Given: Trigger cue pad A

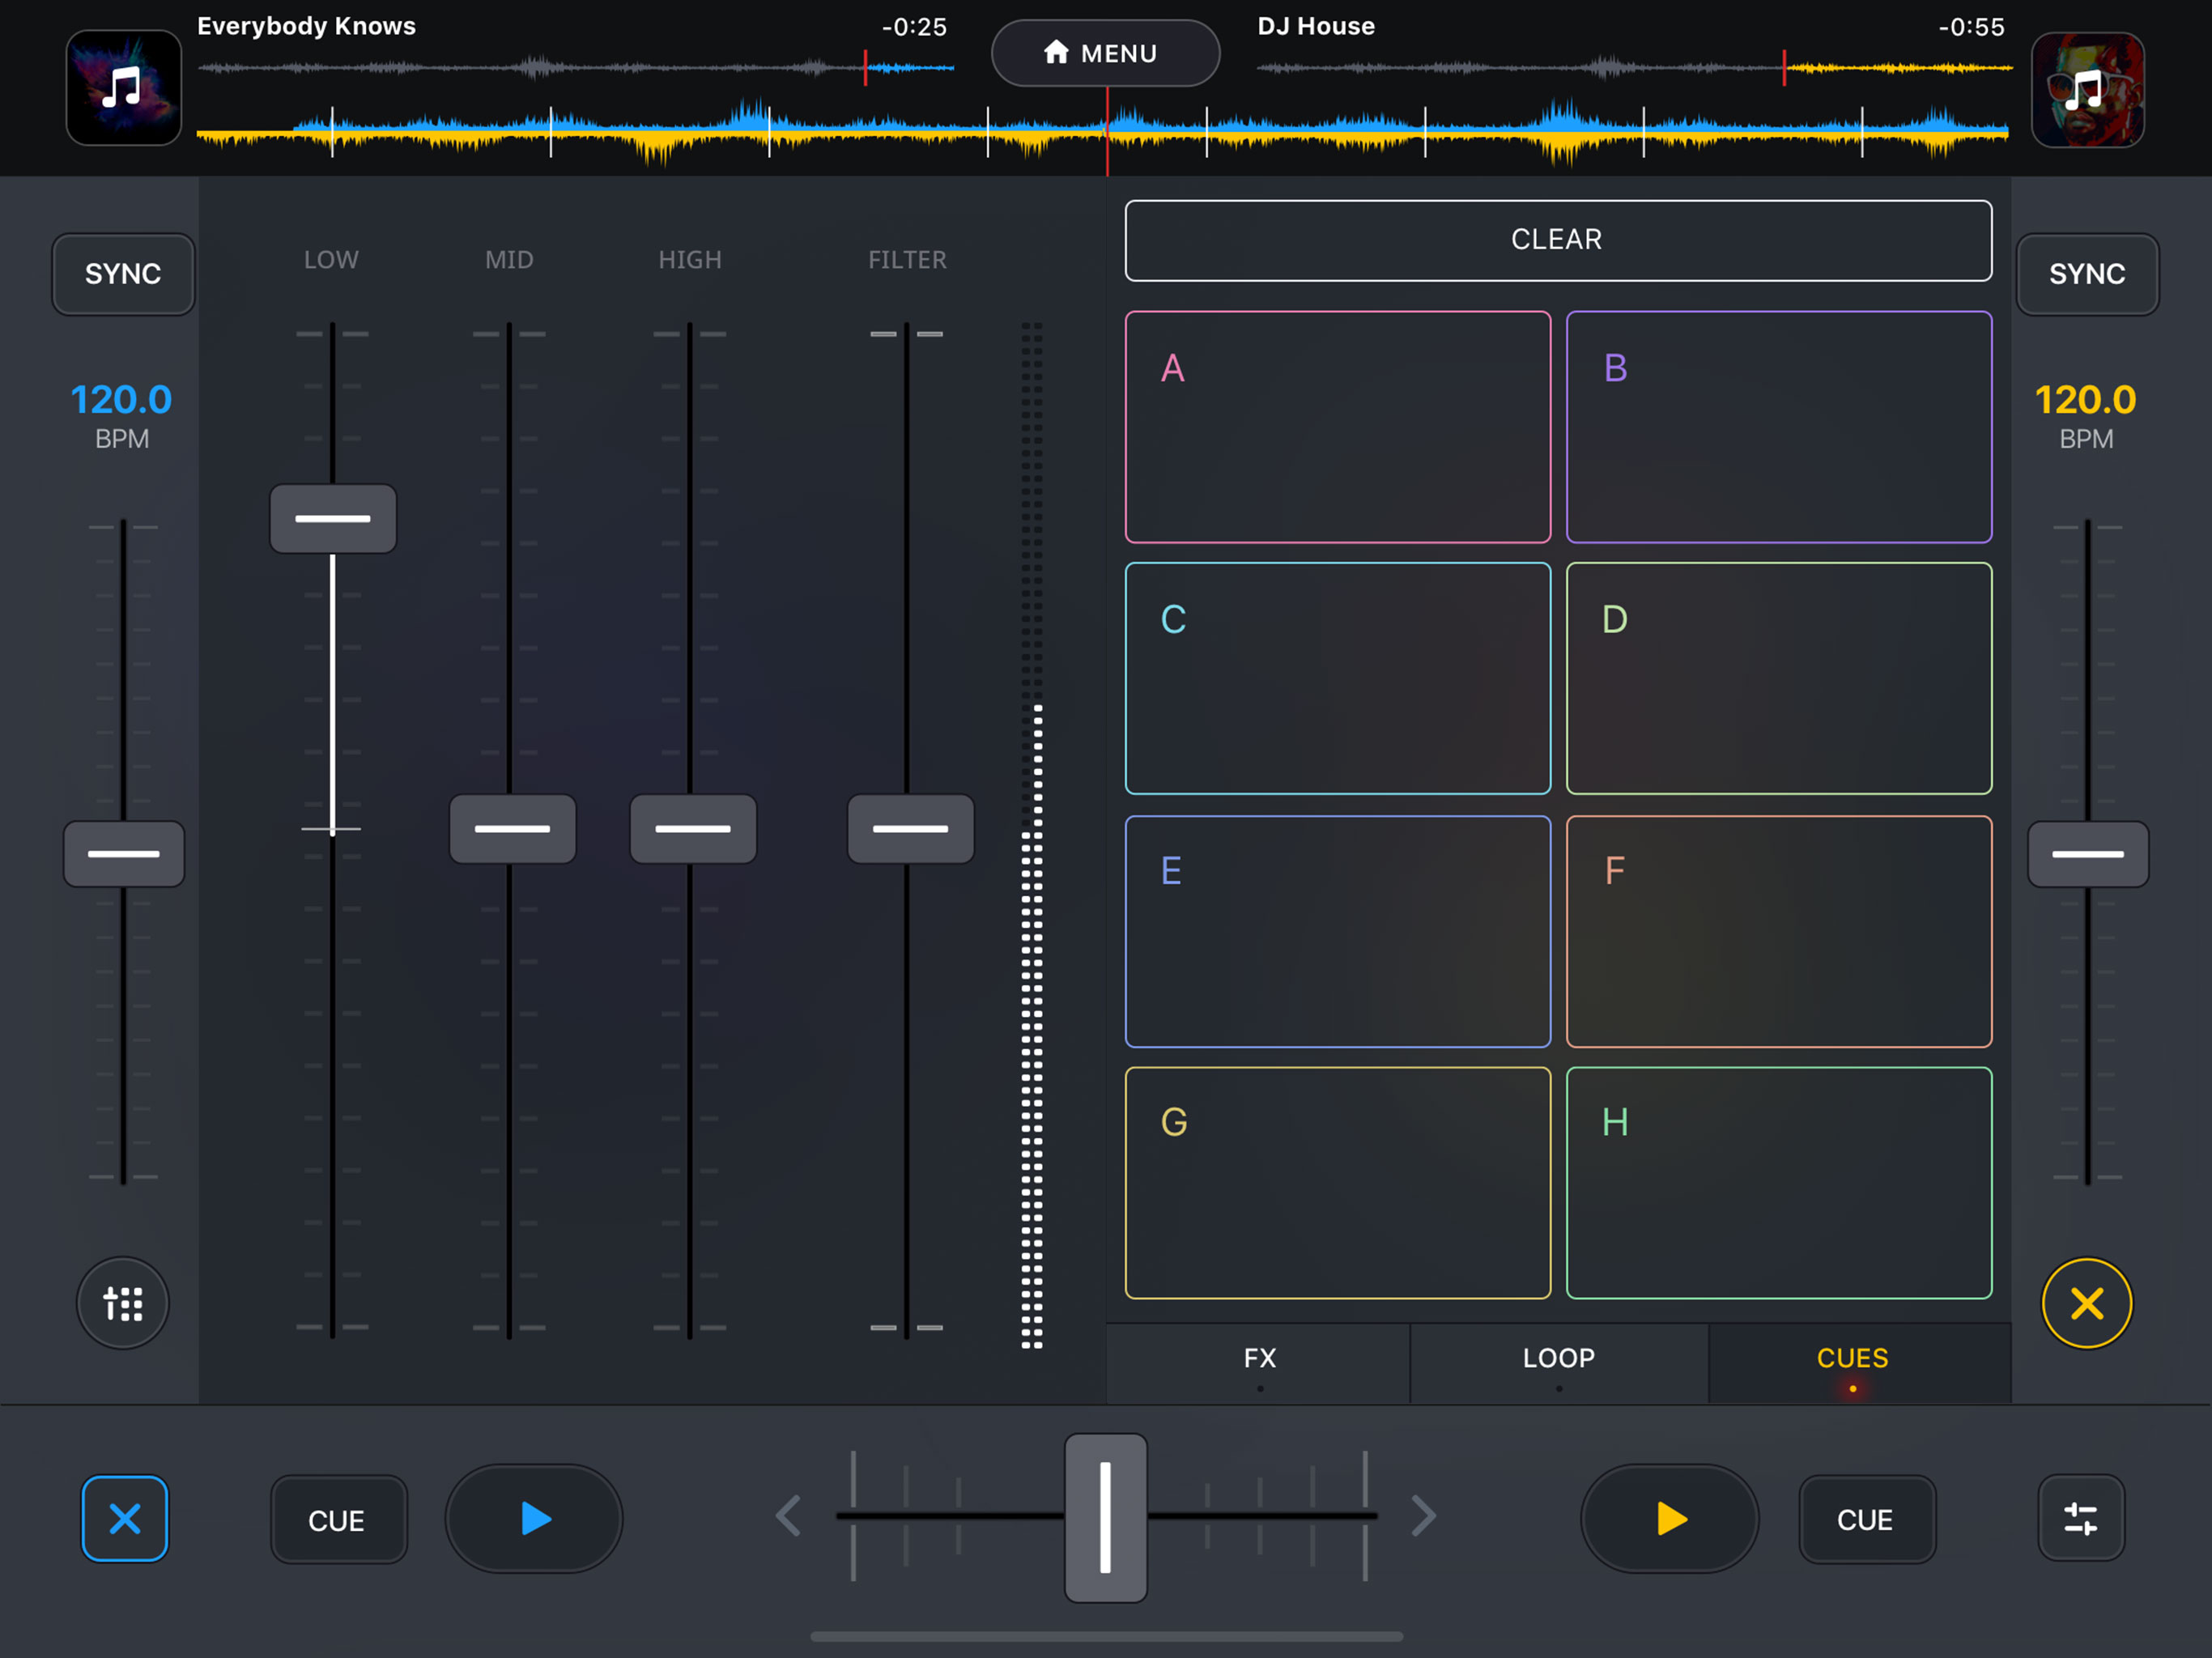Looking at the screenshot, I should coord(1337,427).
